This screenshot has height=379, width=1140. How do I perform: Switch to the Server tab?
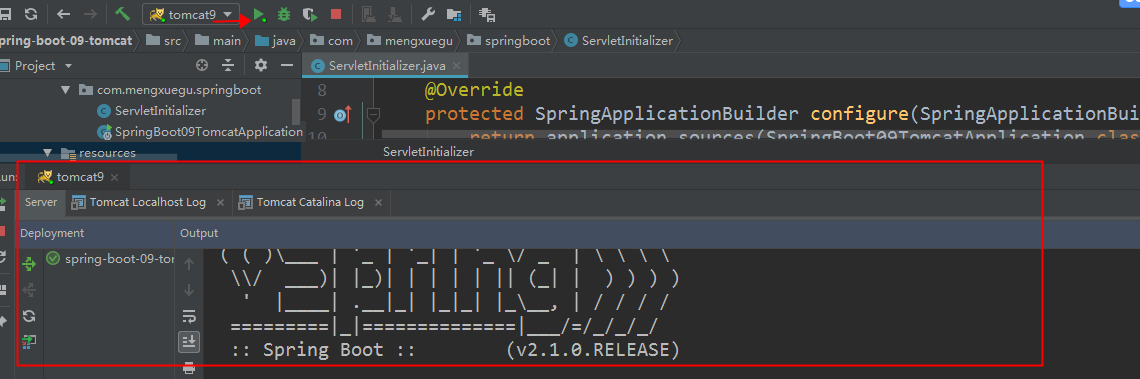41,202
